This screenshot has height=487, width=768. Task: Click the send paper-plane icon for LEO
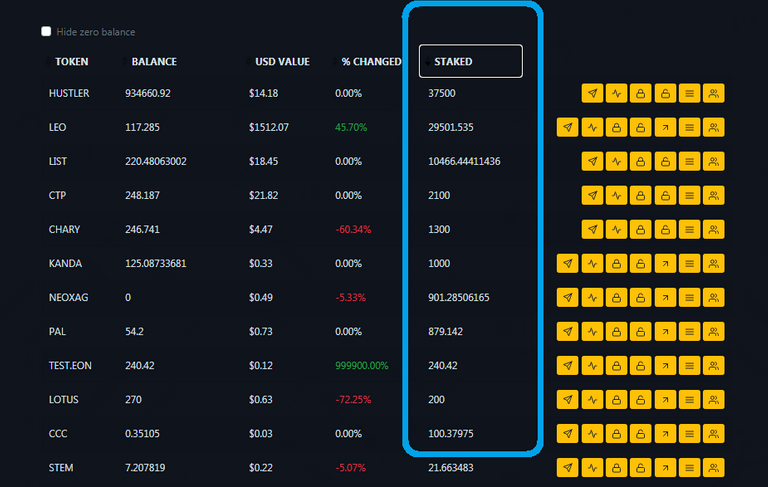click(x=568, y=127)
